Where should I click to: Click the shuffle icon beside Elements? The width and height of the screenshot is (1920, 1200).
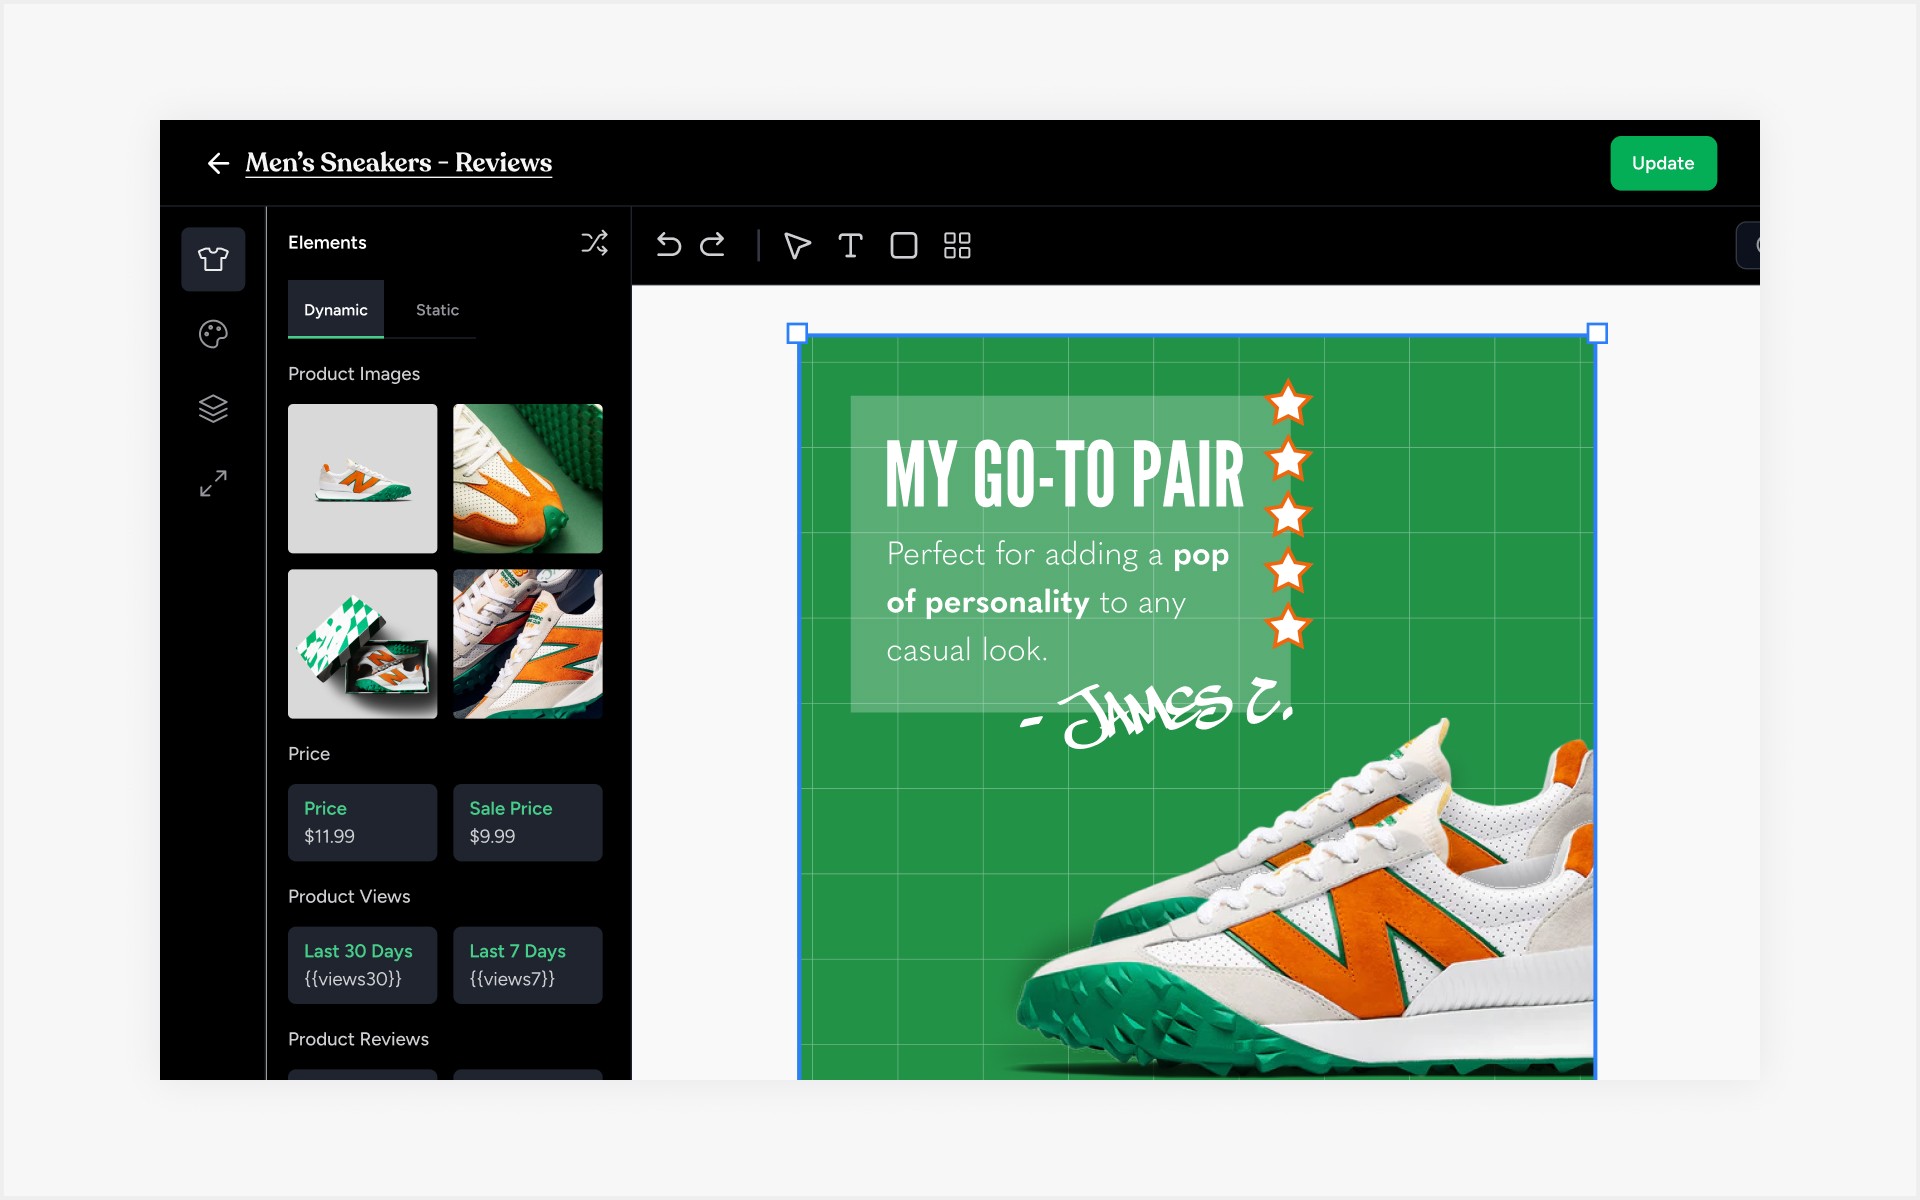click(594, 243)
